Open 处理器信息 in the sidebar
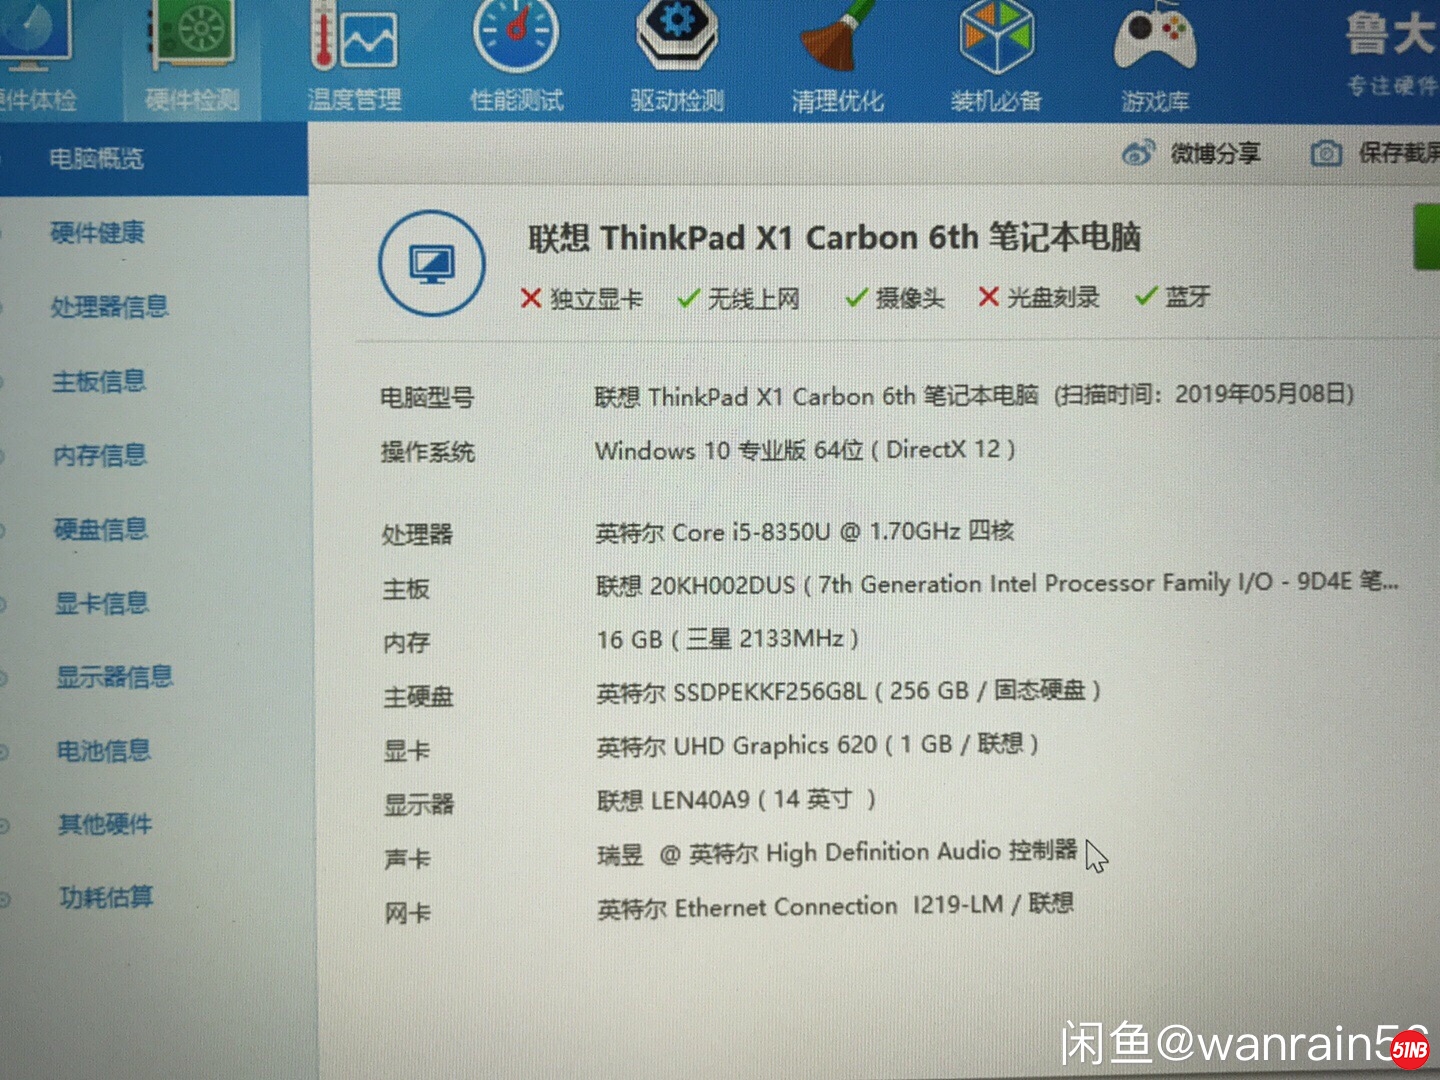Screen dimensions: 1440x1080 pos(110,306)
